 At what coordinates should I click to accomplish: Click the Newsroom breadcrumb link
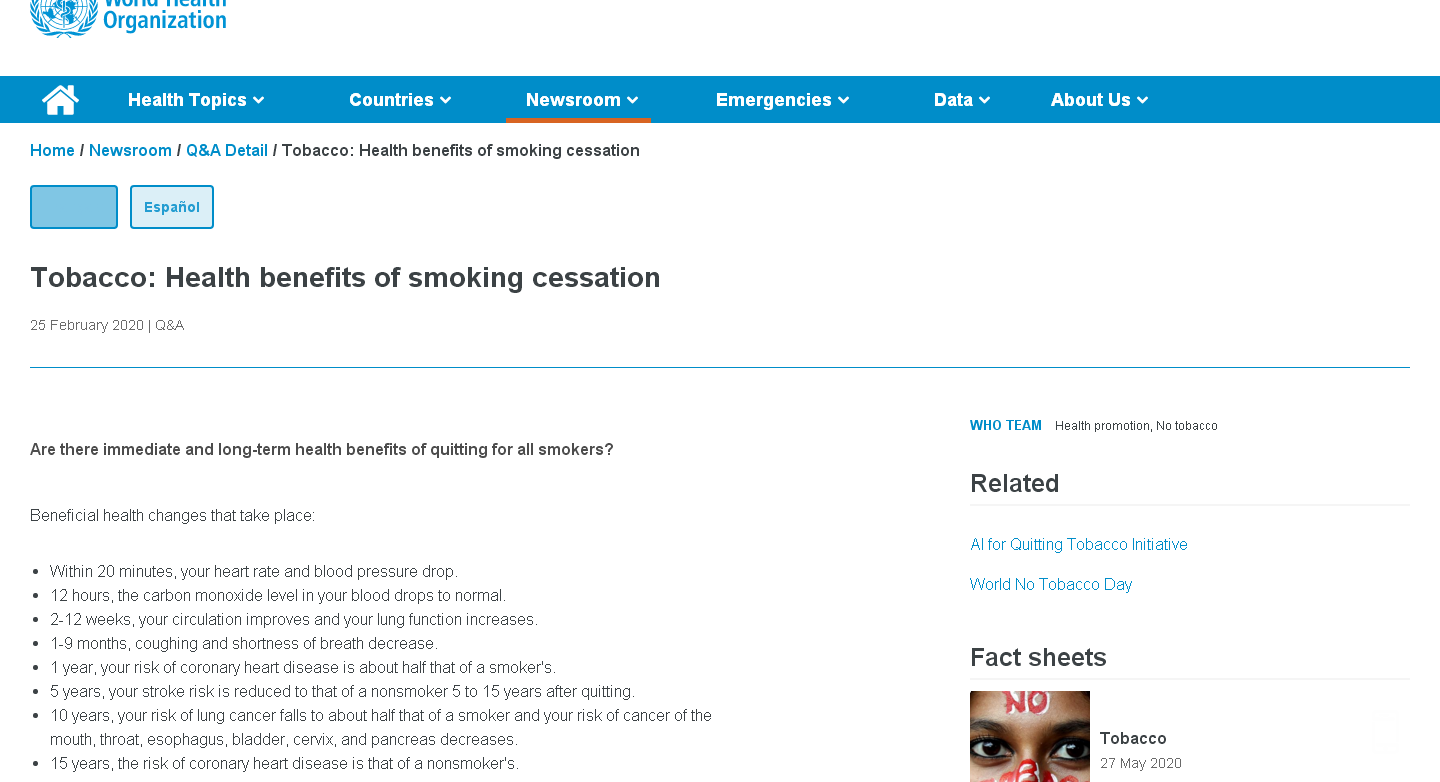click(x=130, y=150)
